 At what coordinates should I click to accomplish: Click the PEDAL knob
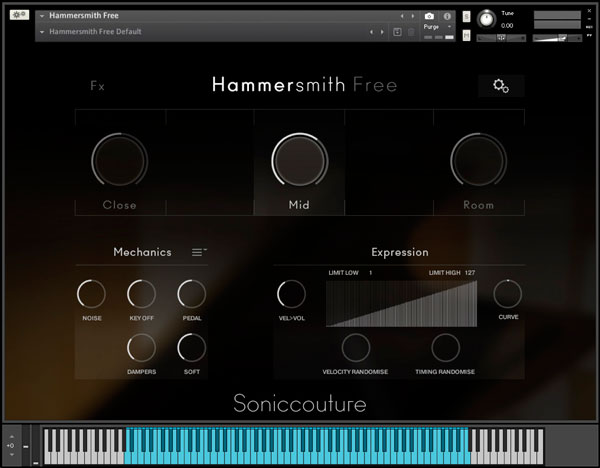pos(192,294)
